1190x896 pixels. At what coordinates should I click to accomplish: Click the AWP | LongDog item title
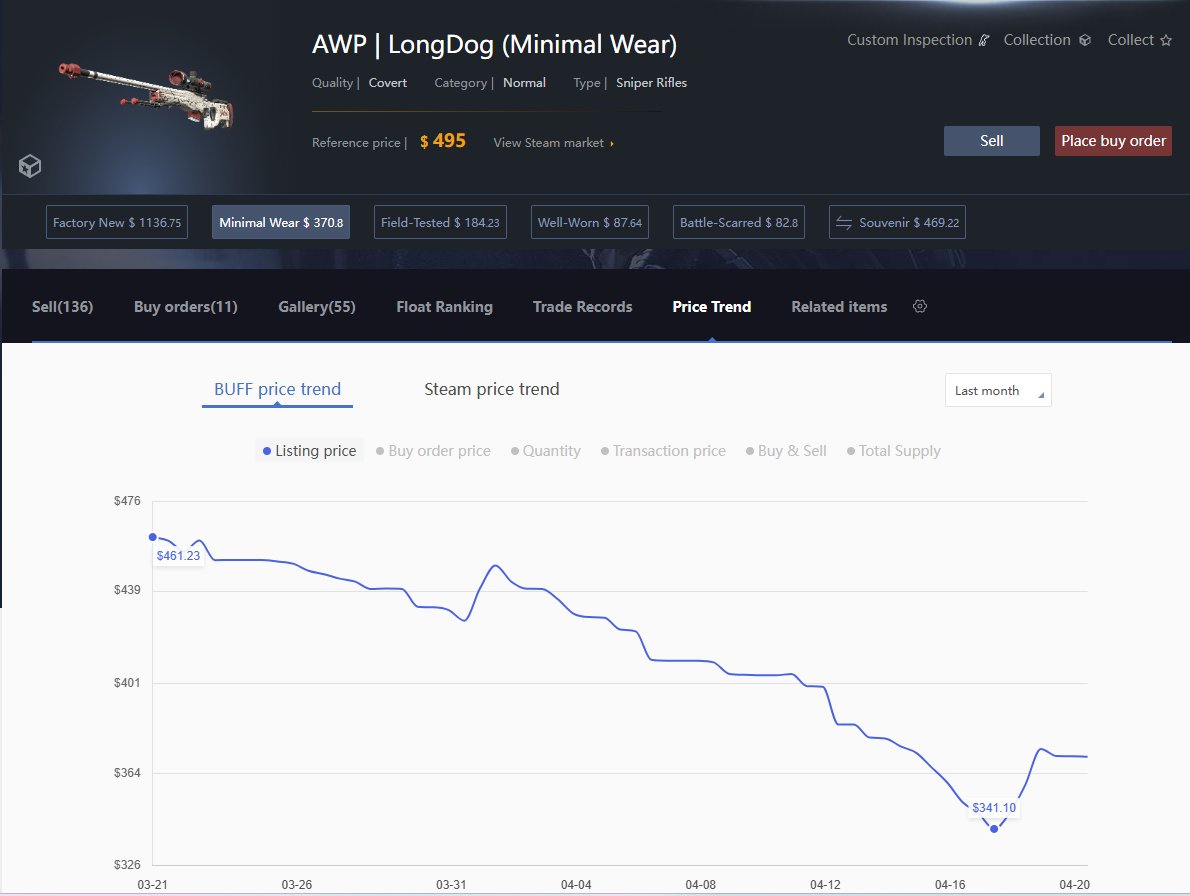[494, 45]
